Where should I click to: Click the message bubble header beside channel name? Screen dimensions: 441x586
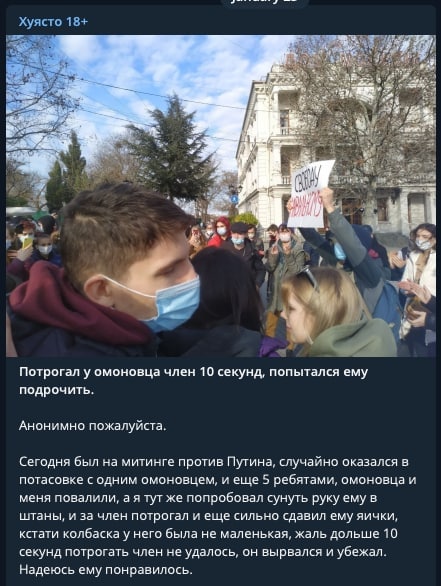pos(262,22)
